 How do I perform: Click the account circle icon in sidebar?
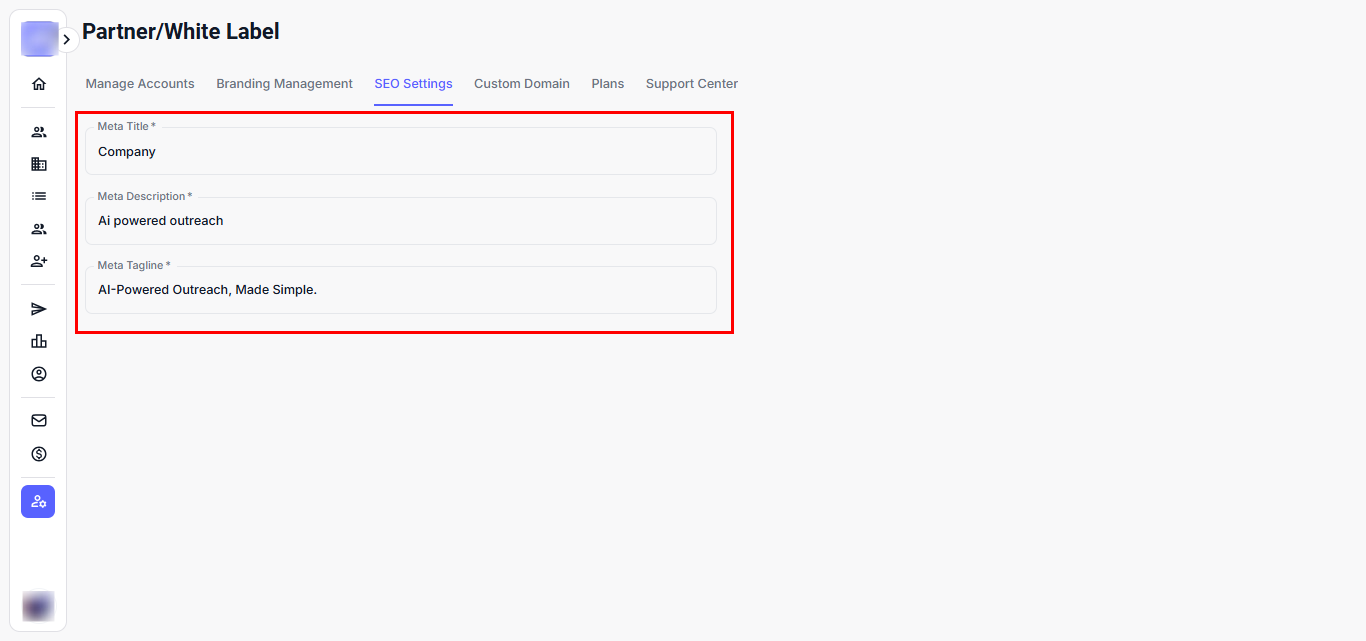(39, 374)
